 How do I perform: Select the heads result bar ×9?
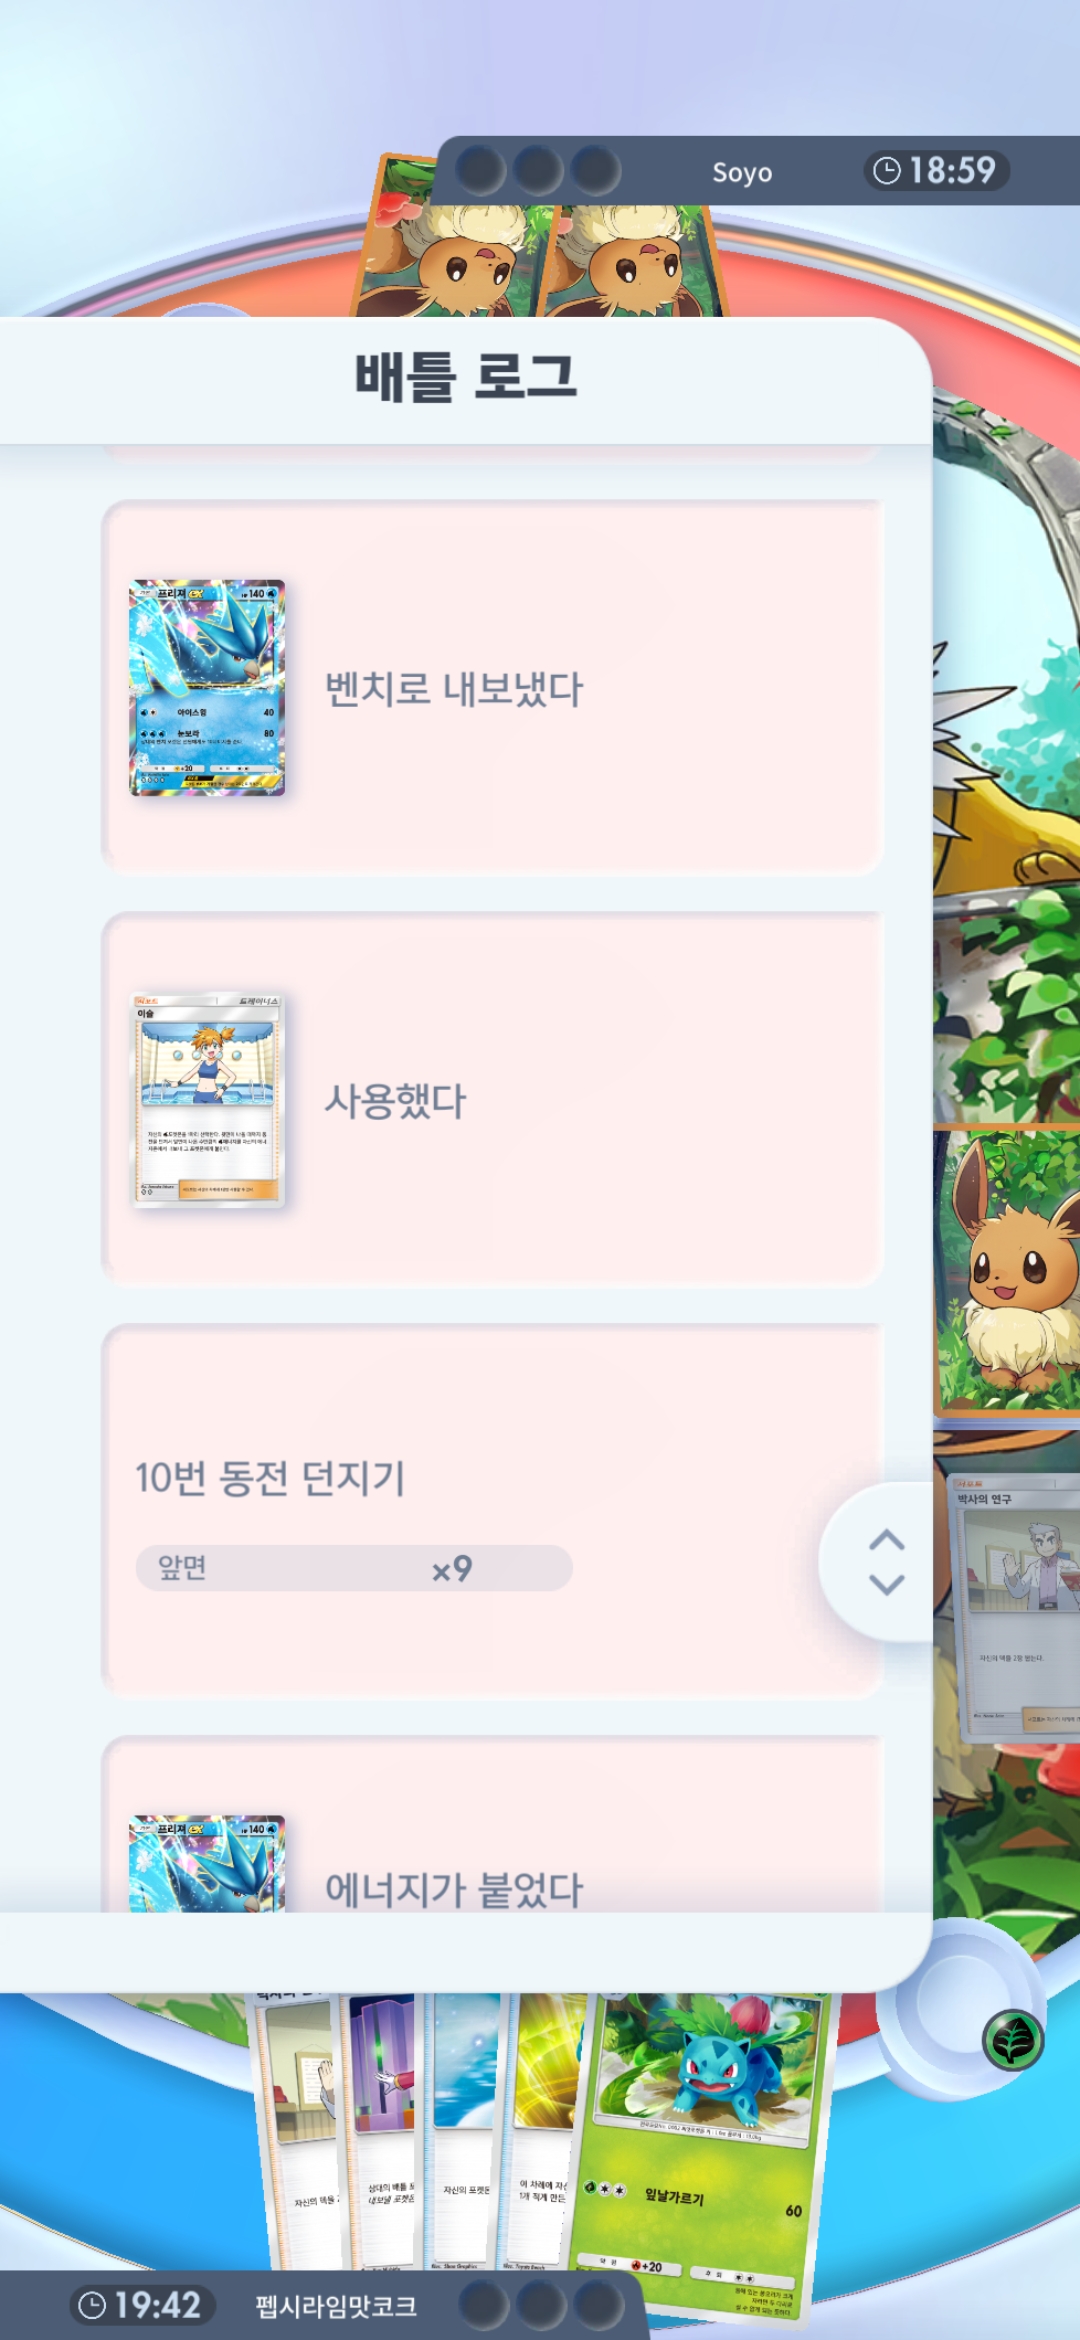(x=354, y=1568)
